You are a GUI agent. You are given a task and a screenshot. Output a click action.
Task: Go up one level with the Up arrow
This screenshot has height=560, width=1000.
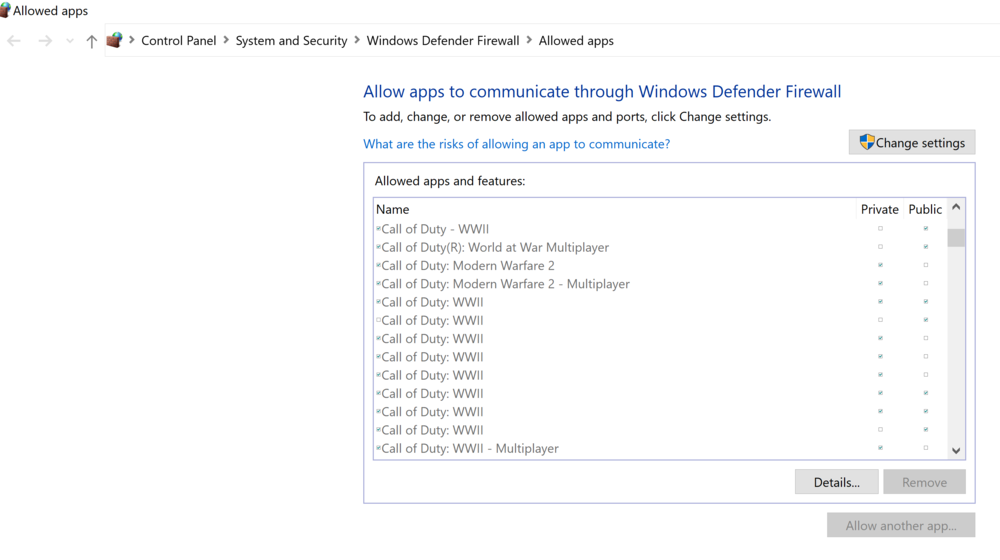click(x=92, y=41)
